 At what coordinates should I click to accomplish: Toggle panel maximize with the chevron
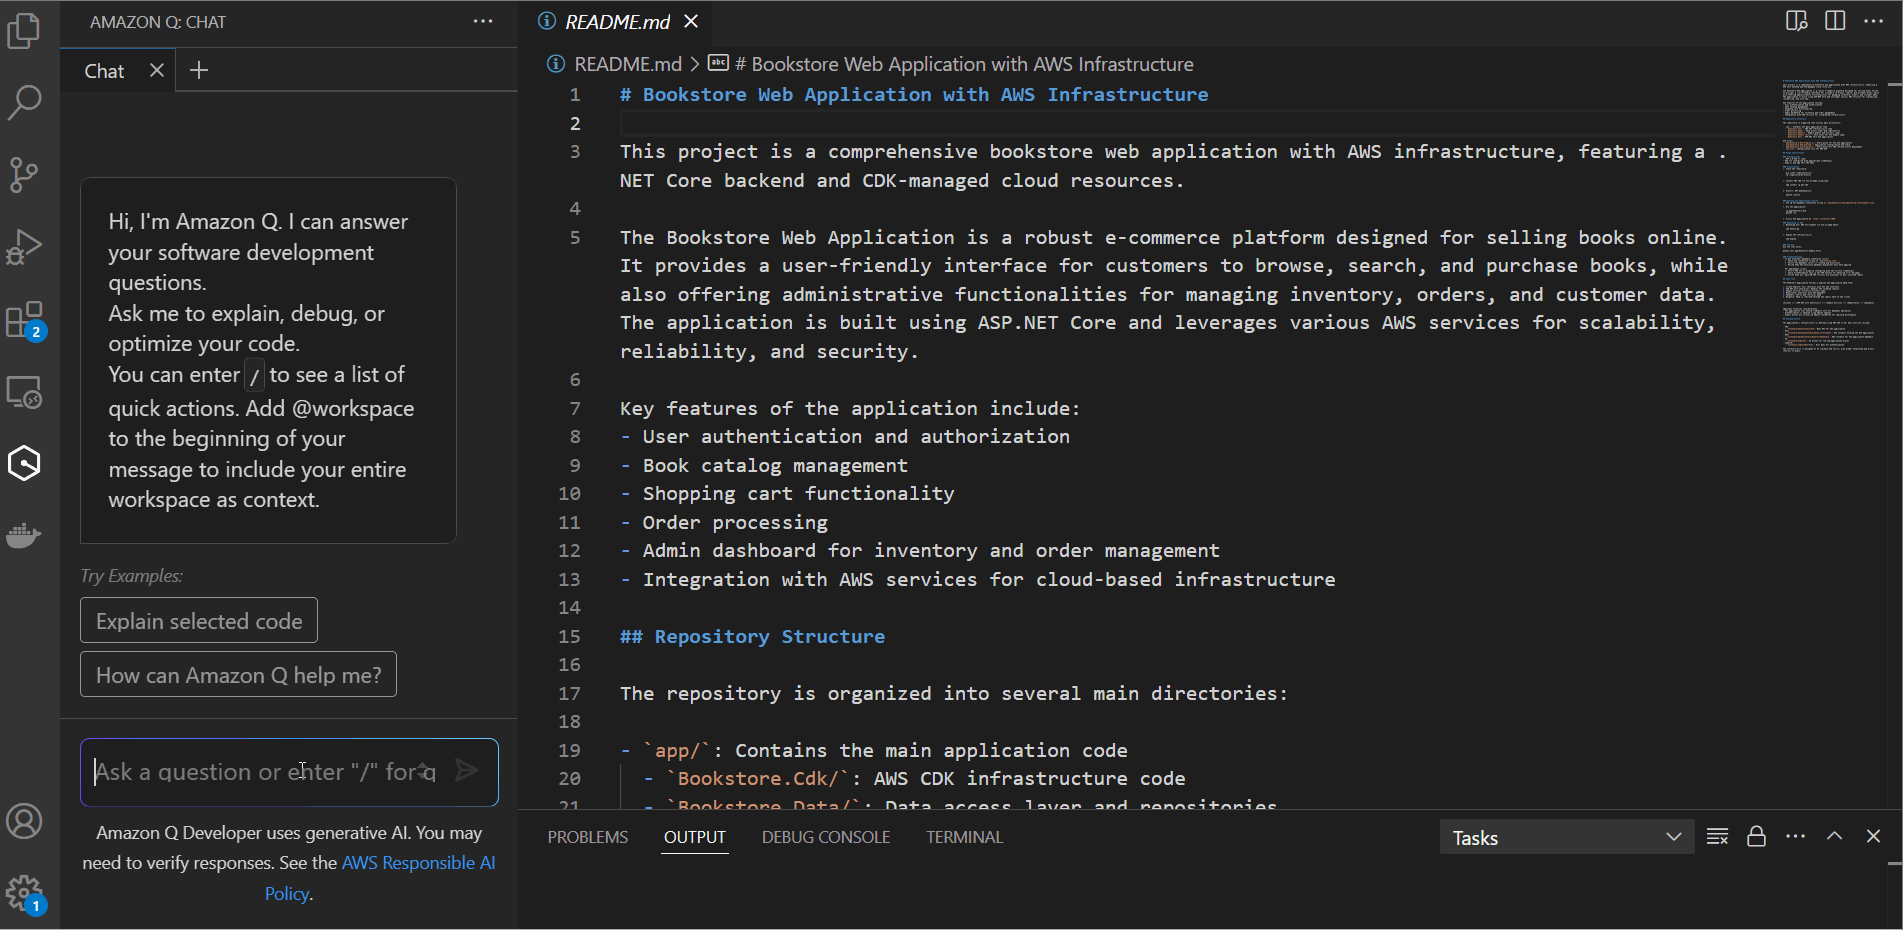(x=1835, y=837)
